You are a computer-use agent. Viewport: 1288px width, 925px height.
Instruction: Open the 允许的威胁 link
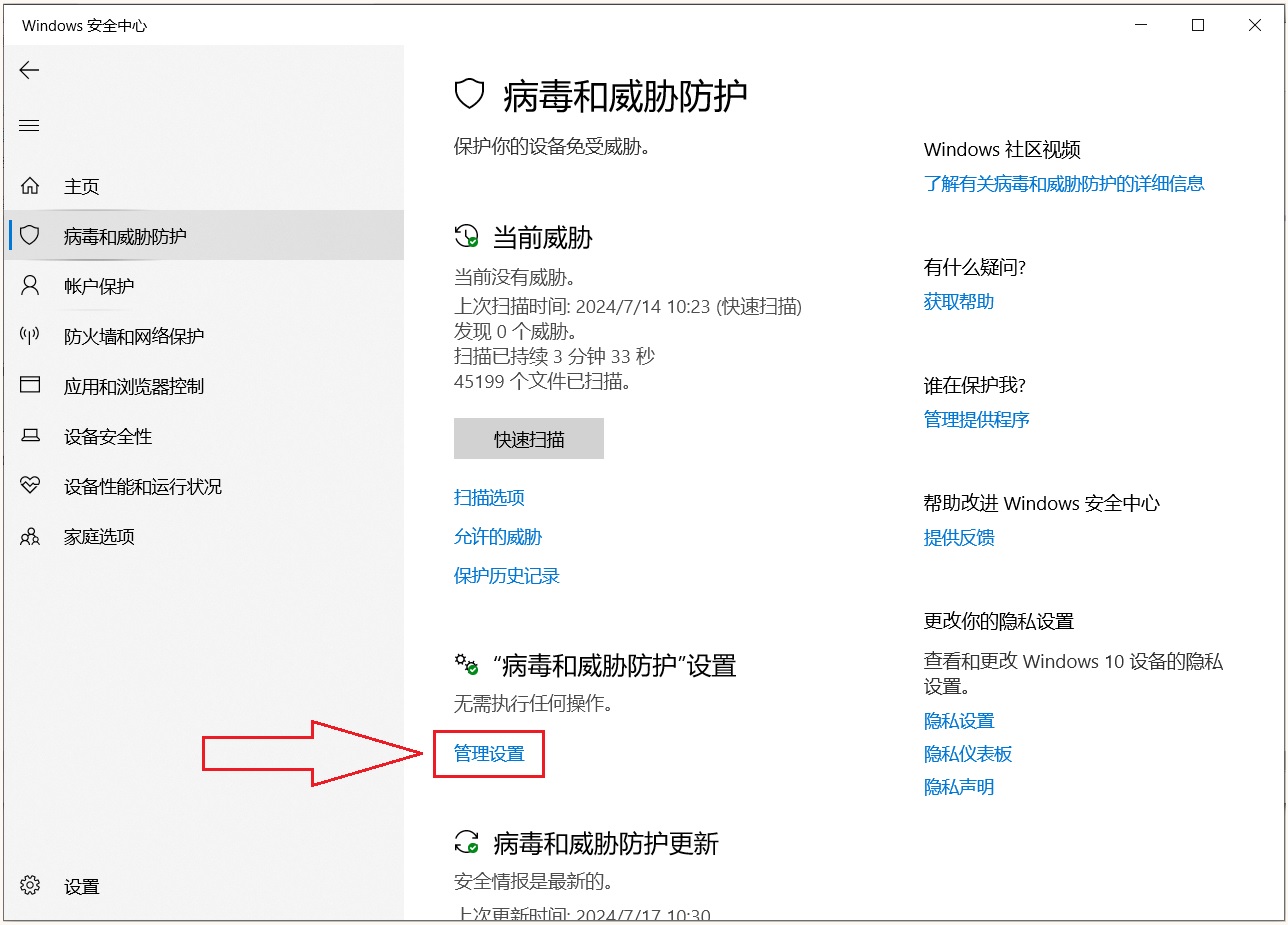pos(497,537)
